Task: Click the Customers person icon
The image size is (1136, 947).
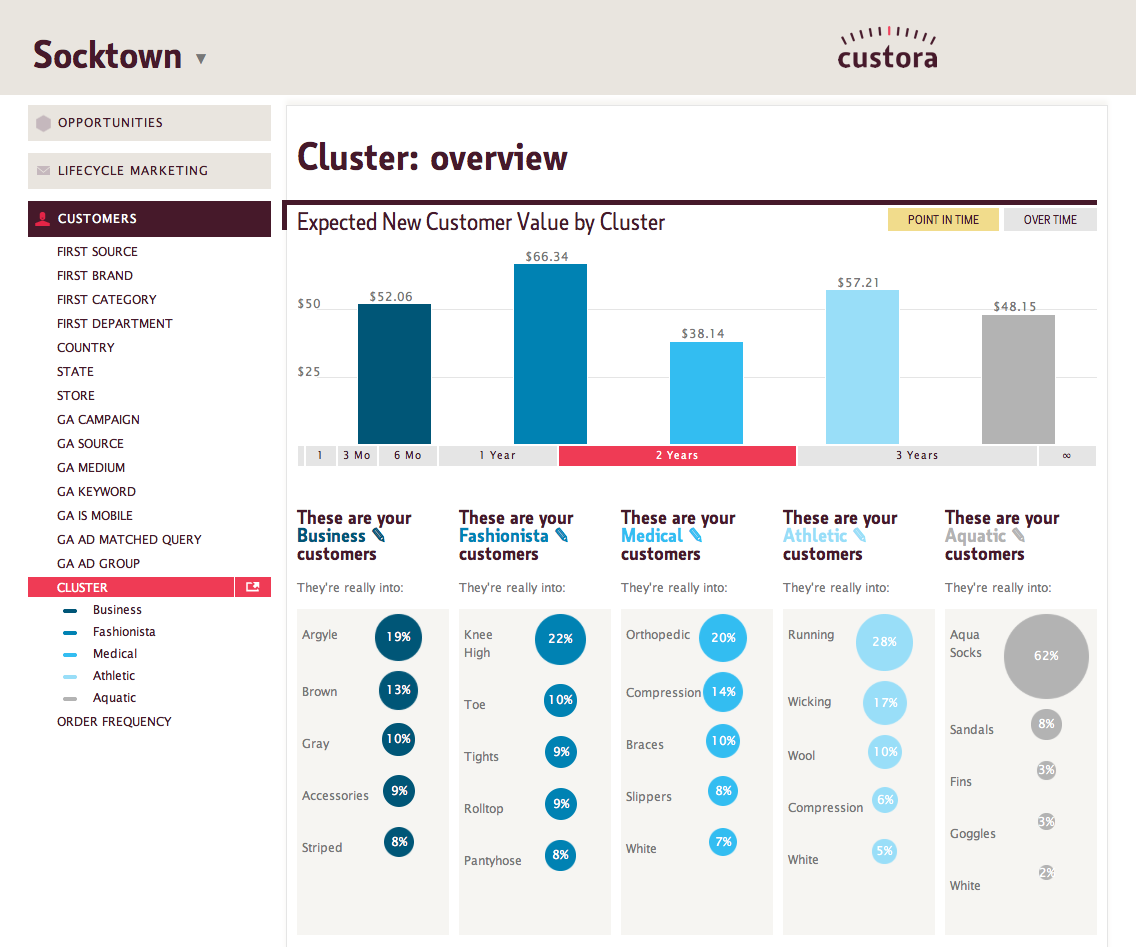Action: click(43, 219)
